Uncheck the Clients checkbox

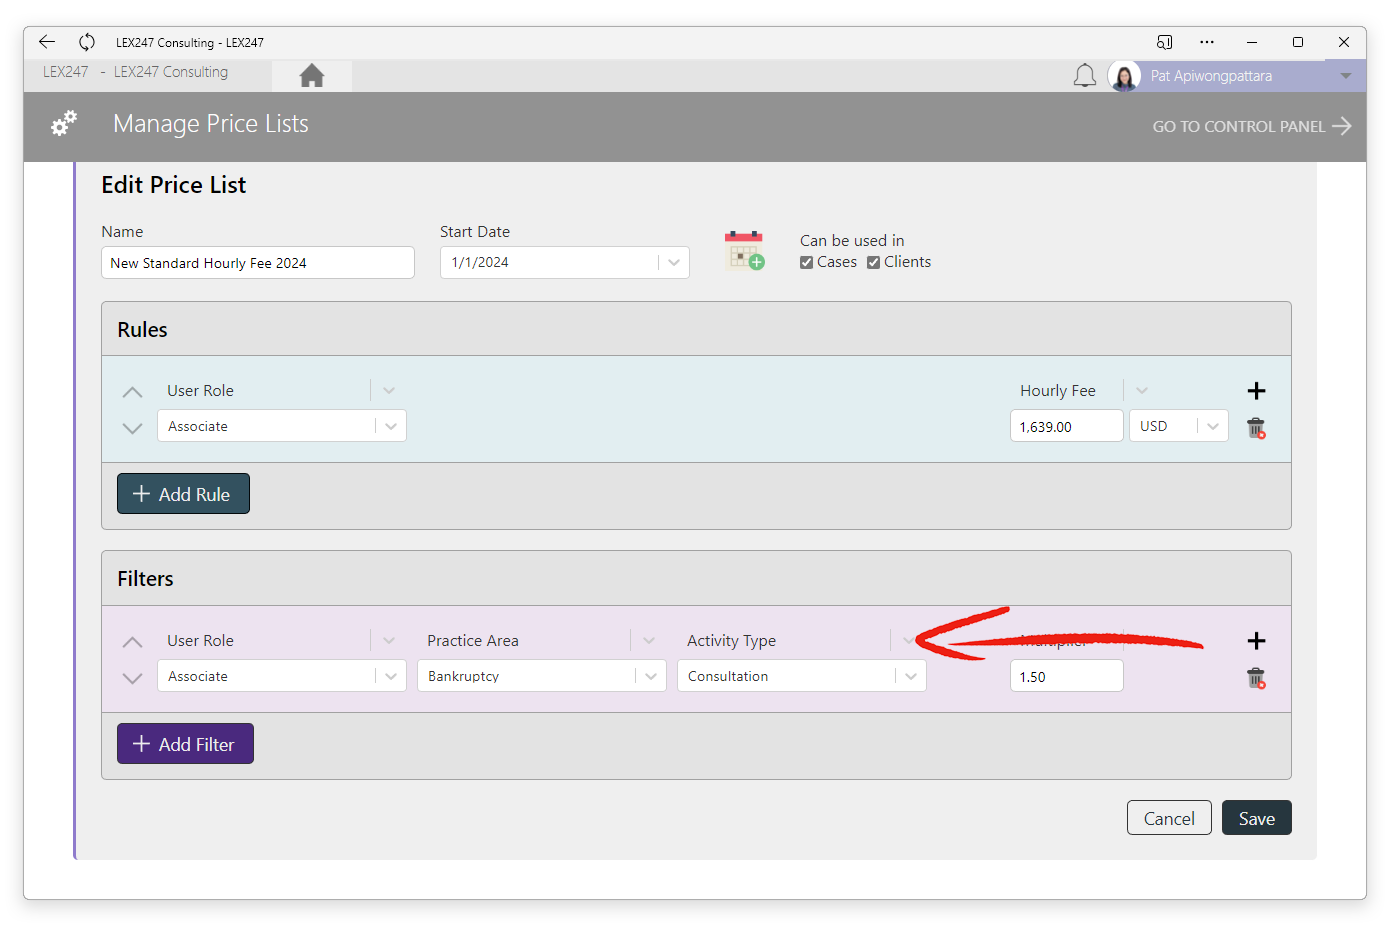pyautogui.click(x=873, y=262)
